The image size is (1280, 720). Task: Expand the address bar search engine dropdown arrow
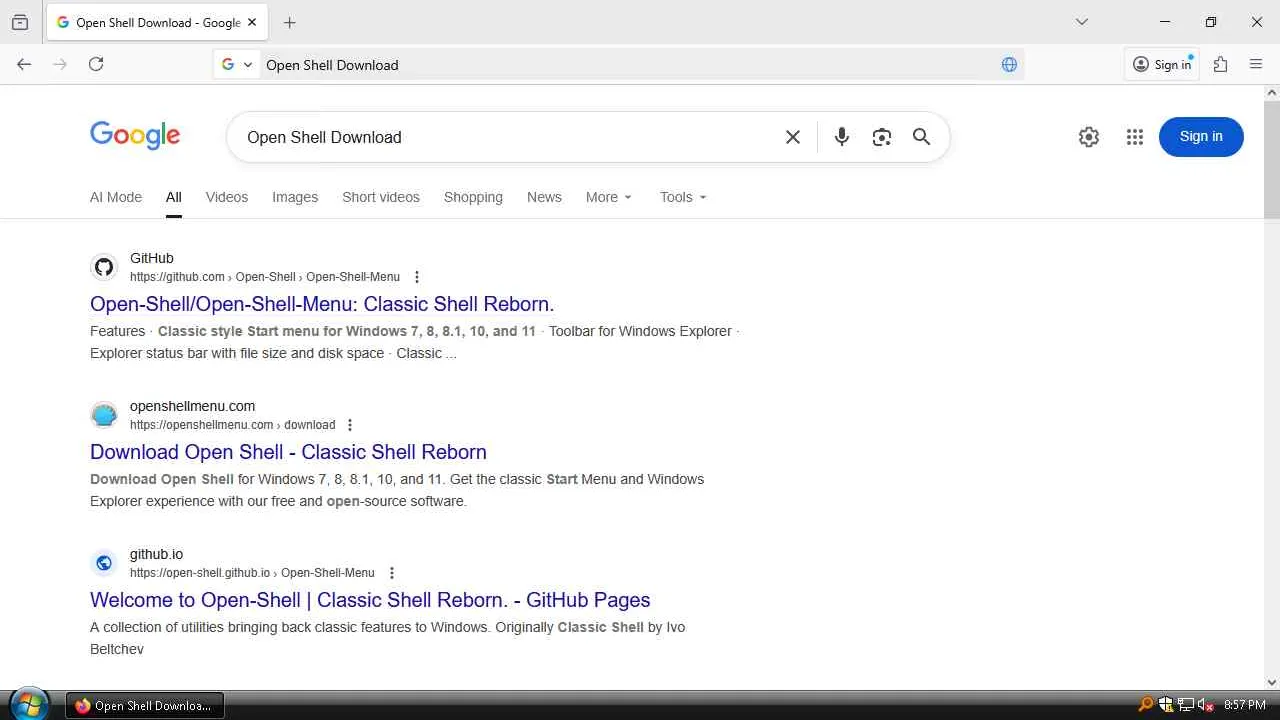pos(248,65)
